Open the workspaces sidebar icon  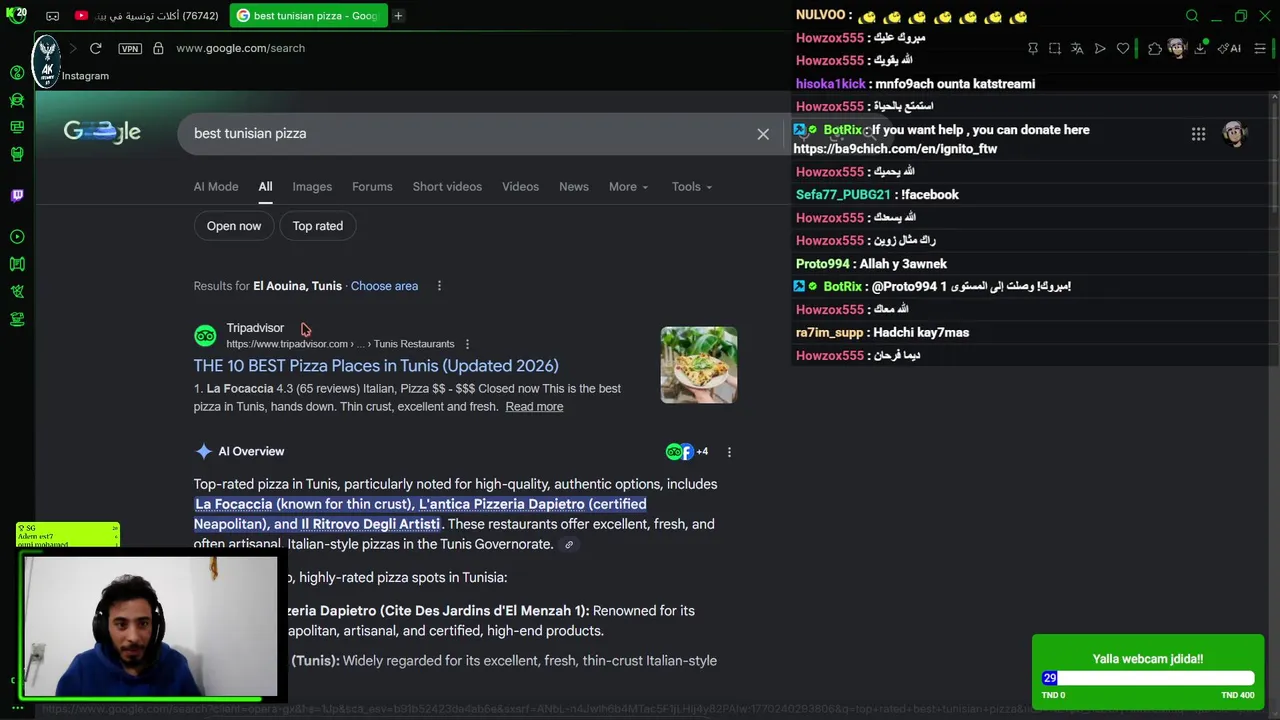coord(17,127)
